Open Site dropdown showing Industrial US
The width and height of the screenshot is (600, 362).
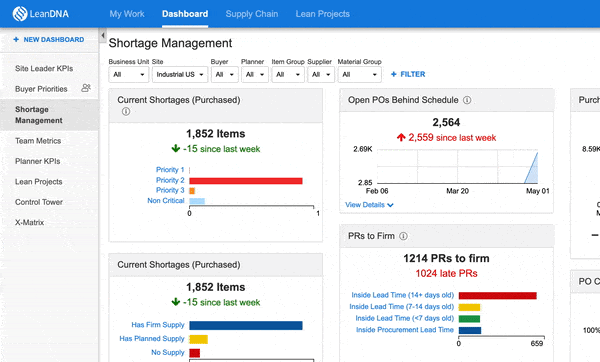click(180, 75)
